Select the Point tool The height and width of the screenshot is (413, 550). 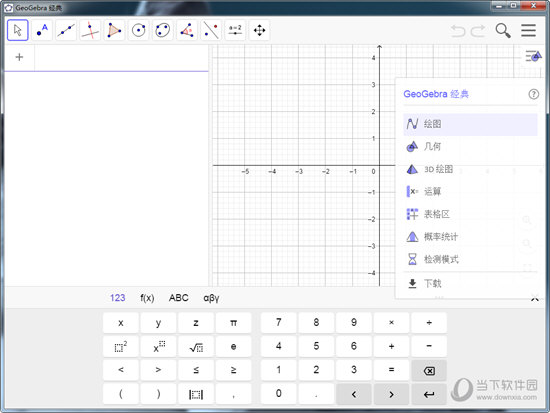[x=42, y=30]
